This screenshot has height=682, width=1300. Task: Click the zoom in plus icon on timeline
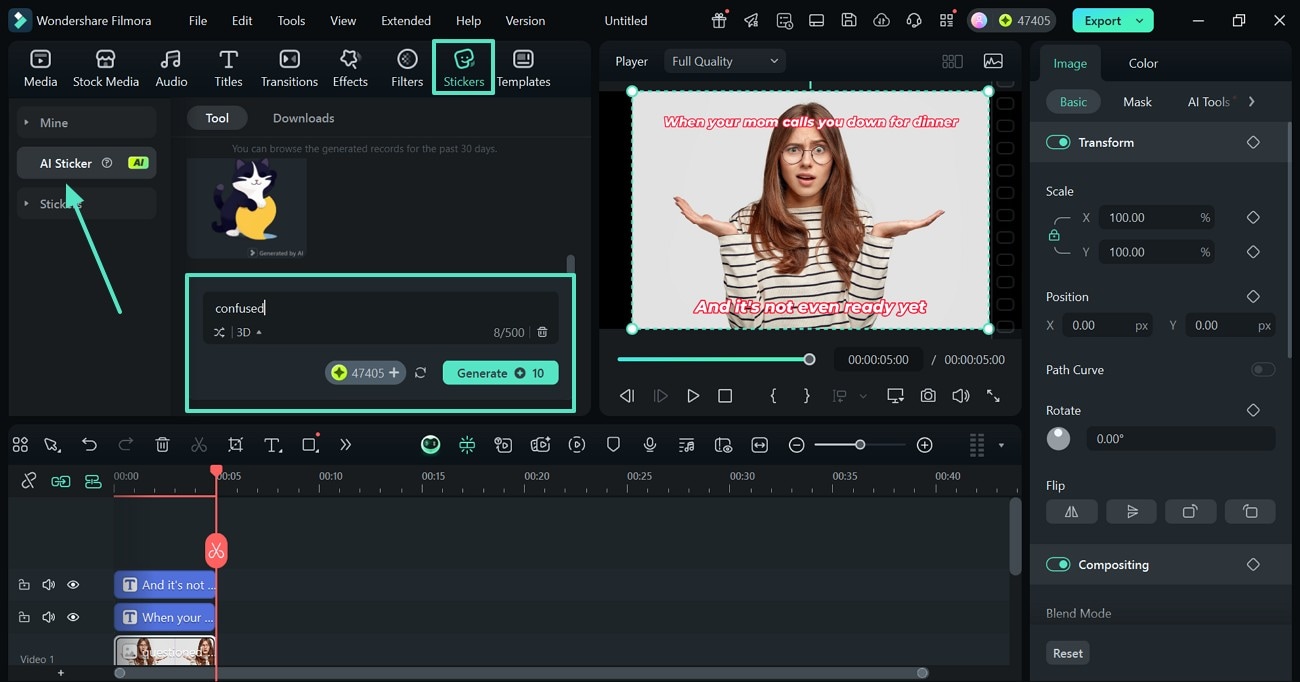click(924, 445)
